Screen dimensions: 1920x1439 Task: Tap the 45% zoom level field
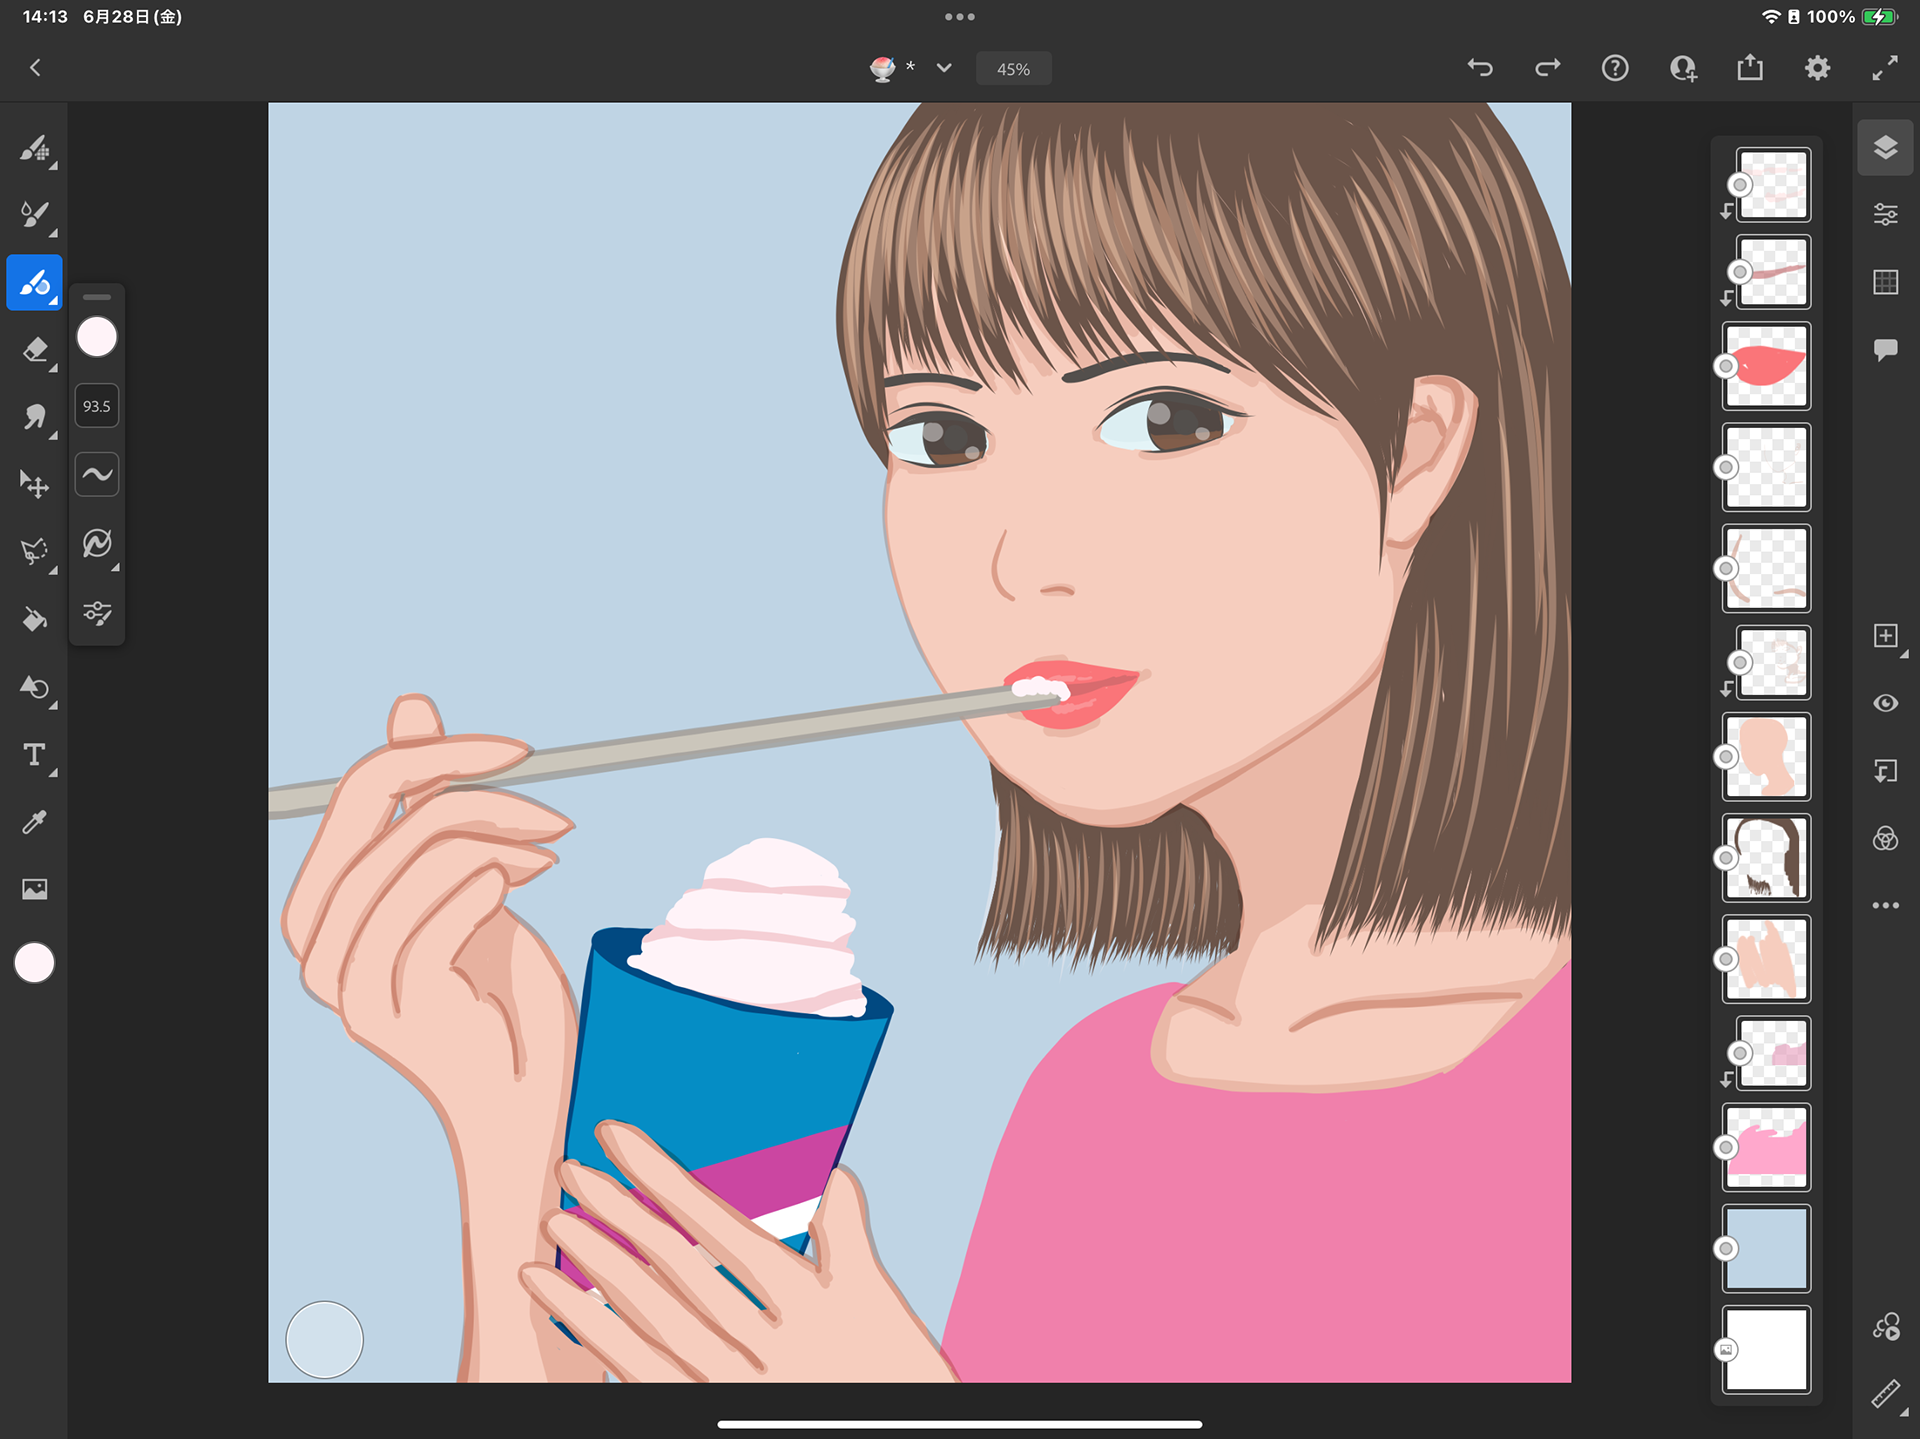tap(1013, 69)
